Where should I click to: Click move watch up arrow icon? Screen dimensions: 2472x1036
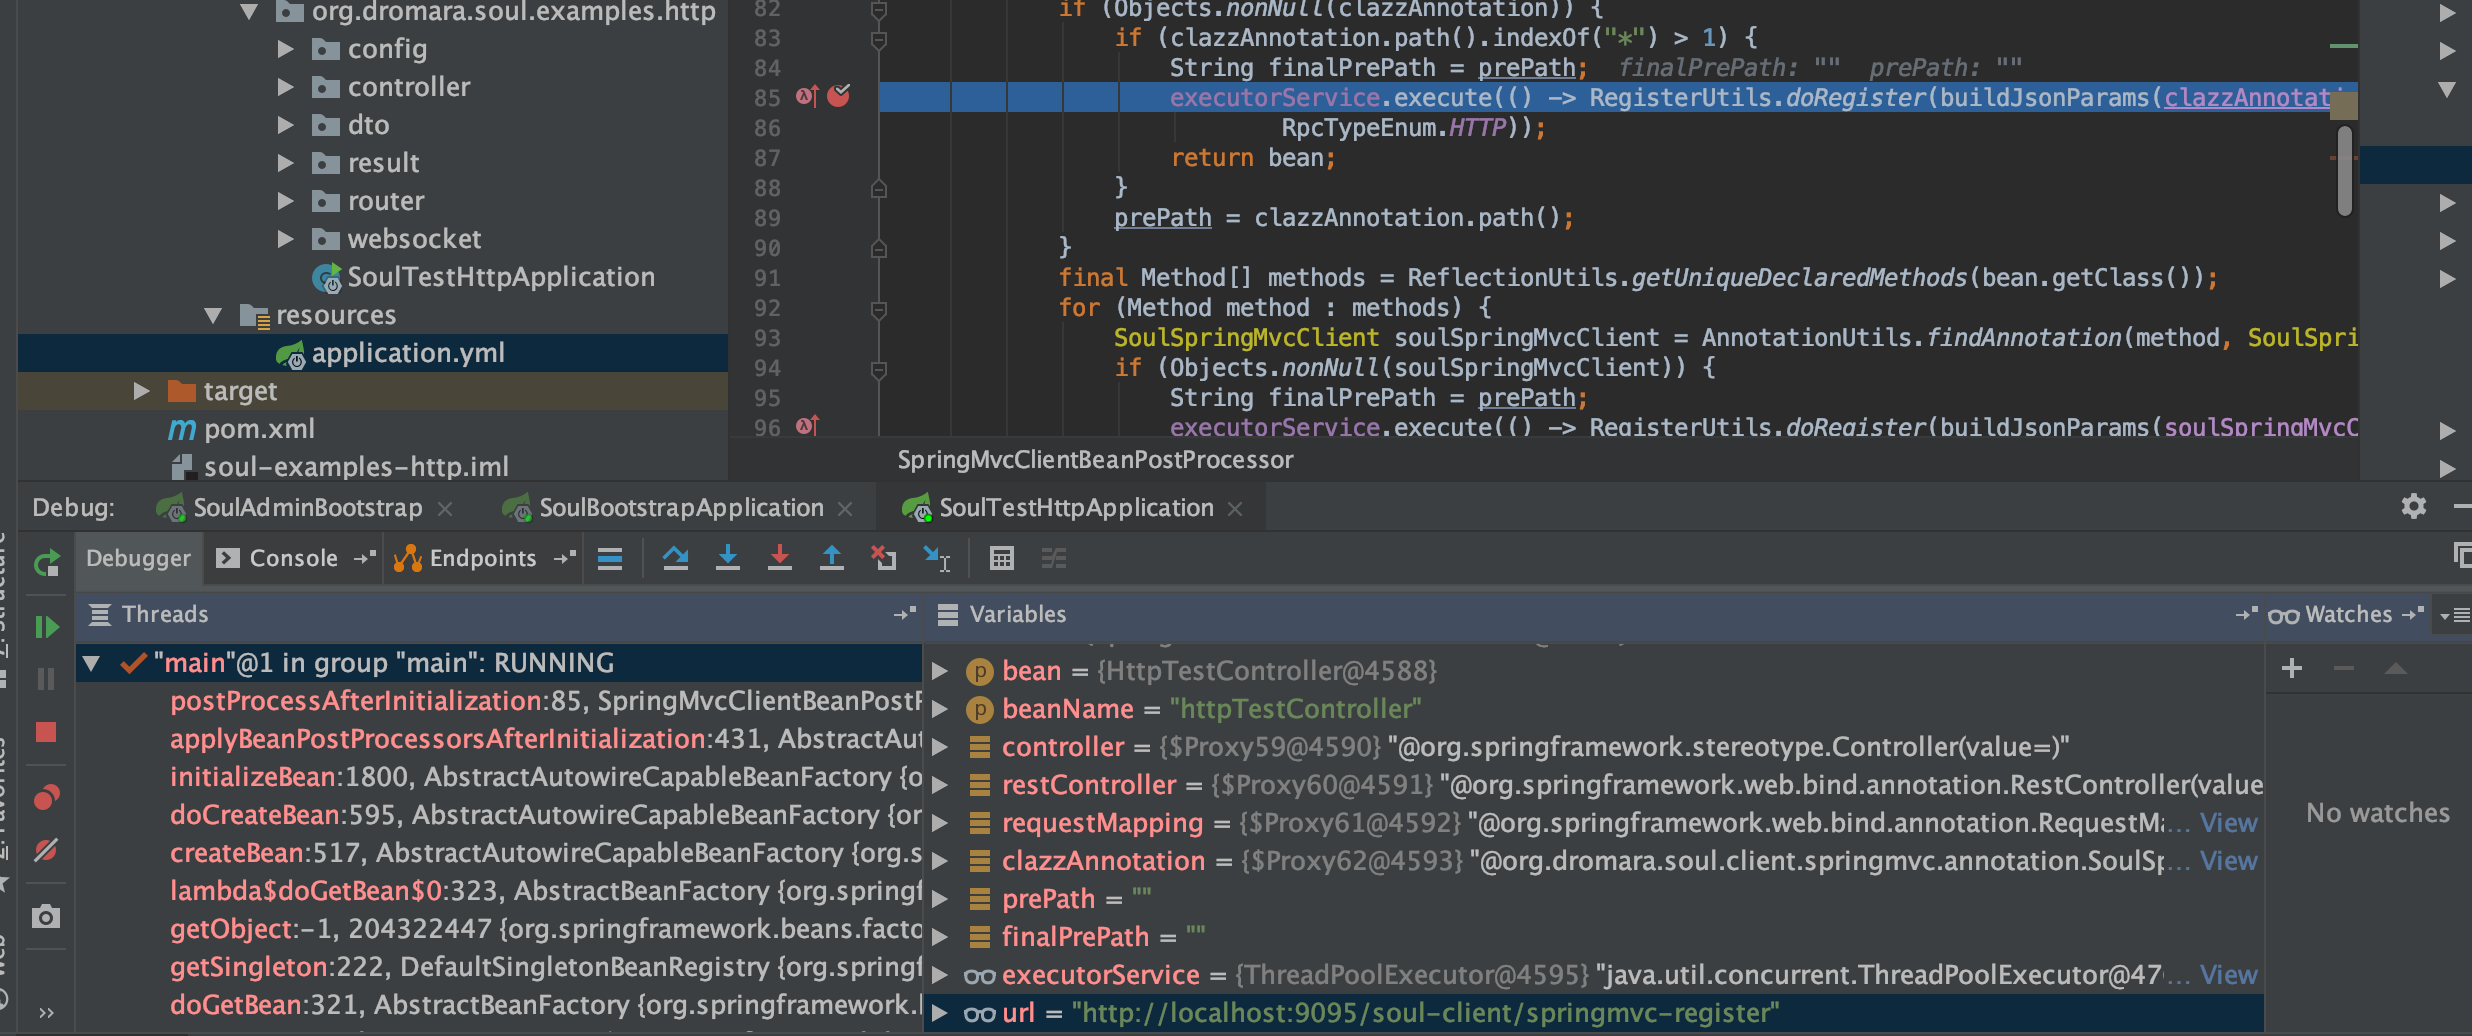(x=2396, y=668)
